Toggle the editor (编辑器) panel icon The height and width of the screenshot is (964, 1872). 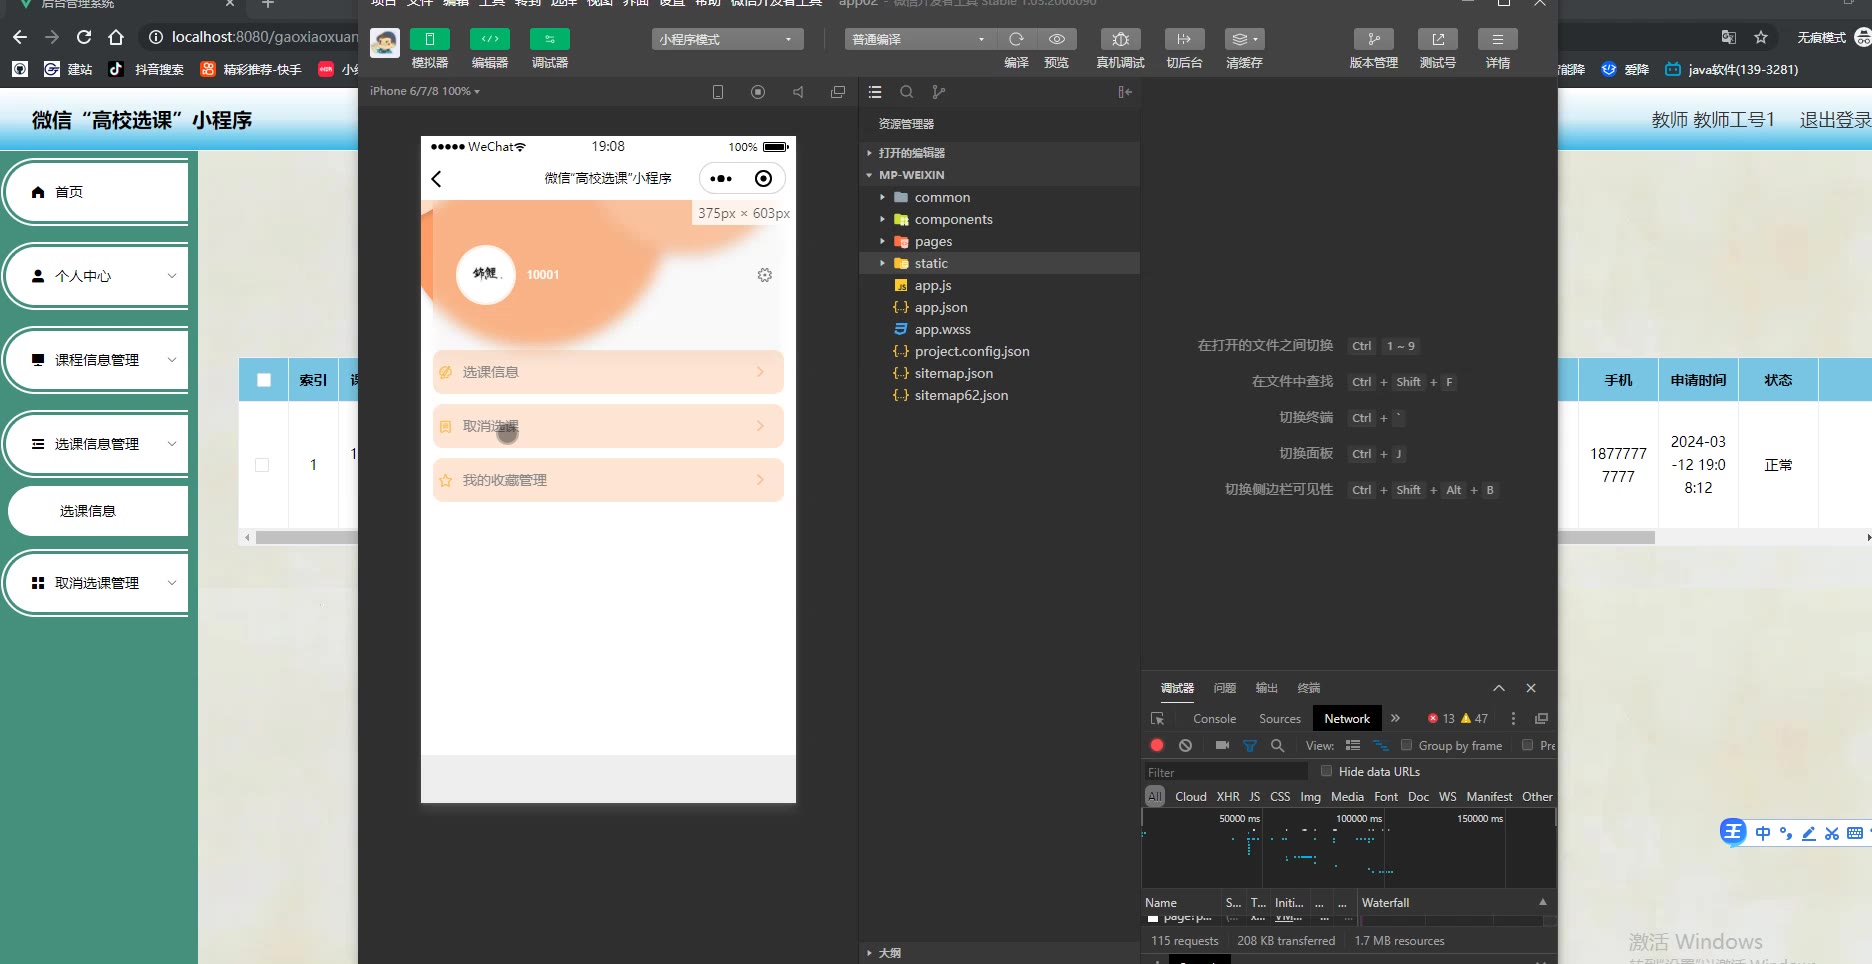[x=489, y=40]
